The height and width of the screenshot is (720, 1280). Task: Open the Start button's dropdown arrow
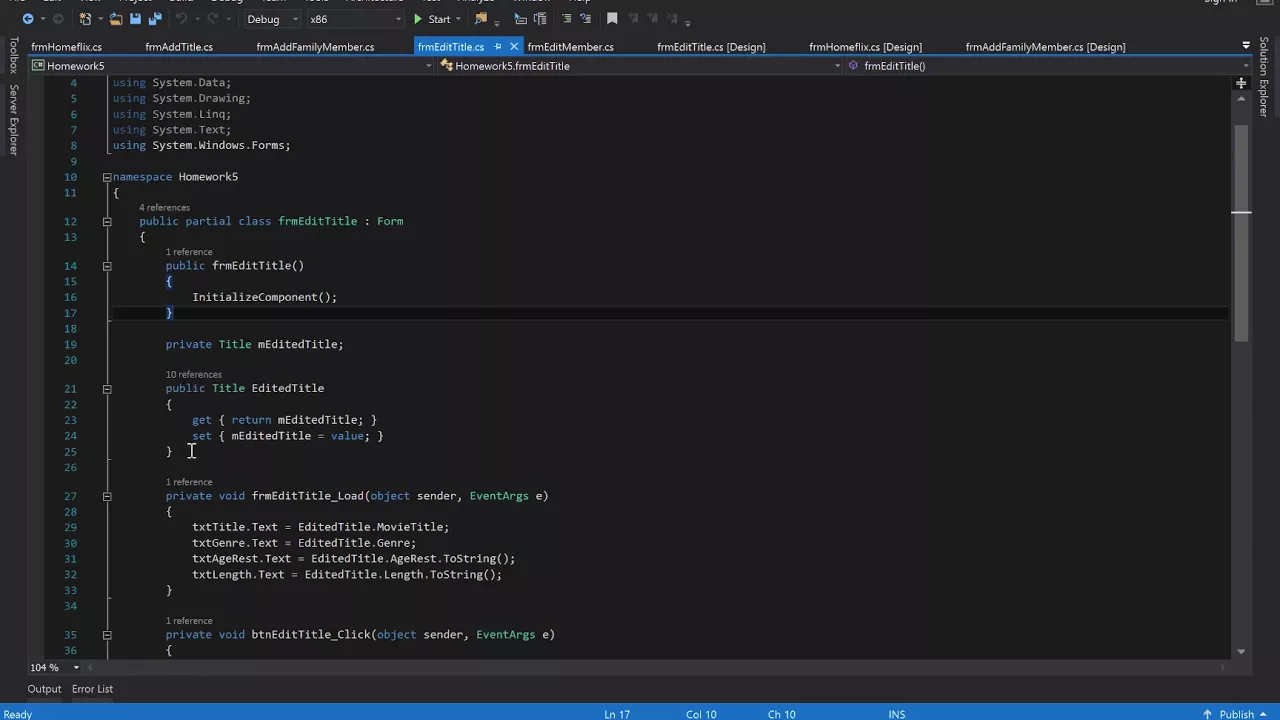click(x=458, y=19)
